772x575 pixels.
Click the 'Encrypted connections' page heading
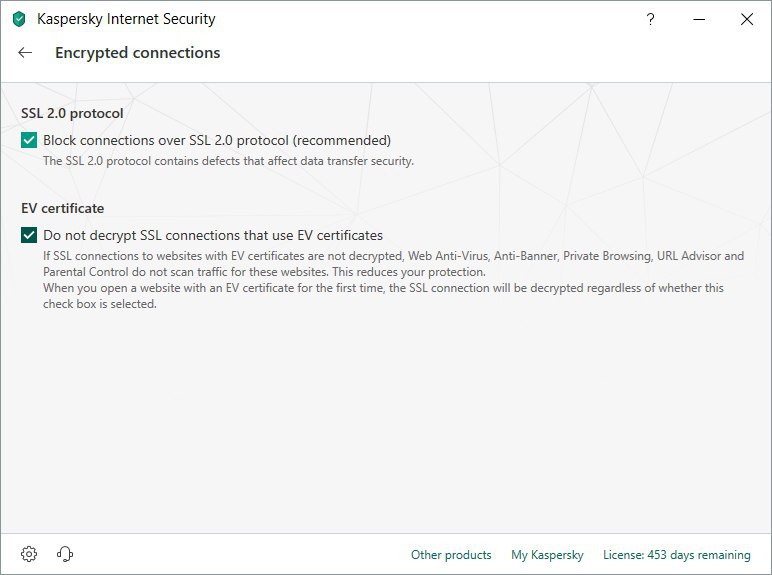(138, 53)
